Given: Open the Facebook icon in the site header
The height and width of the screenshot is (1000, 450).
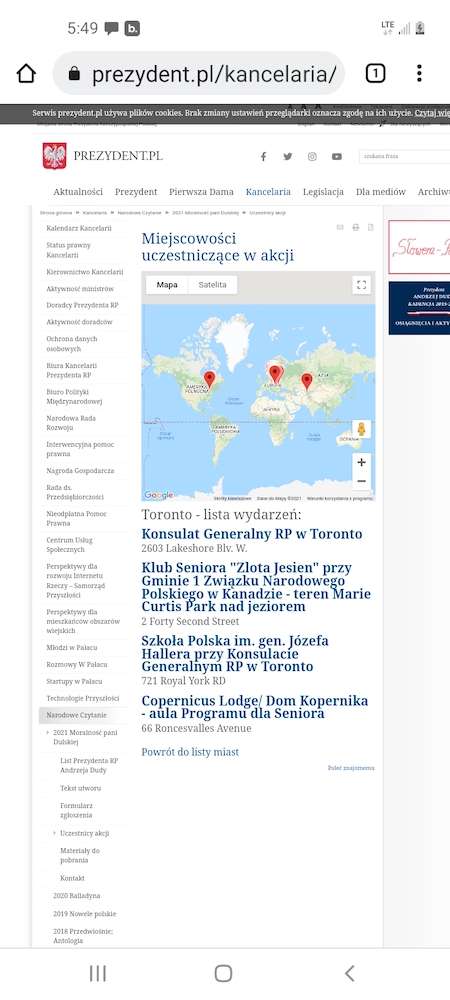Looking at the screenshot, I should (x=263, y=156).
